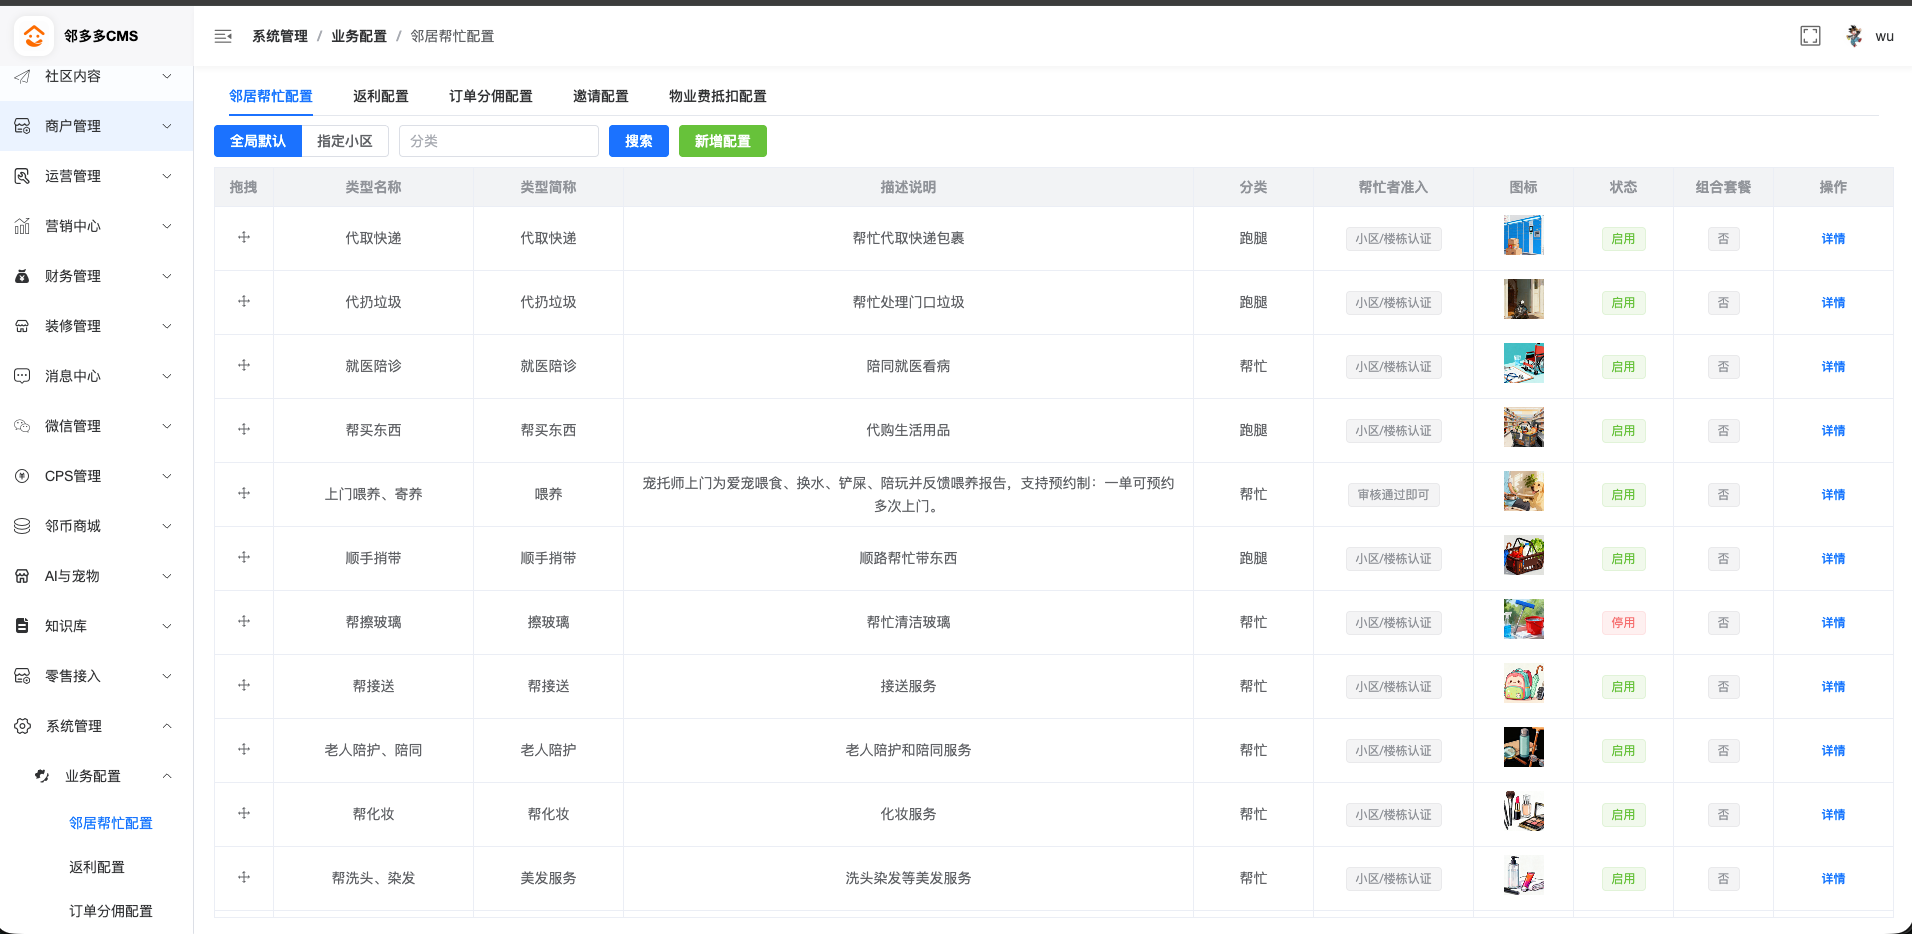Grab the drag handle for 就医陪诊 row
This screenshot has height=934, width=1912.
click(244, 366)
